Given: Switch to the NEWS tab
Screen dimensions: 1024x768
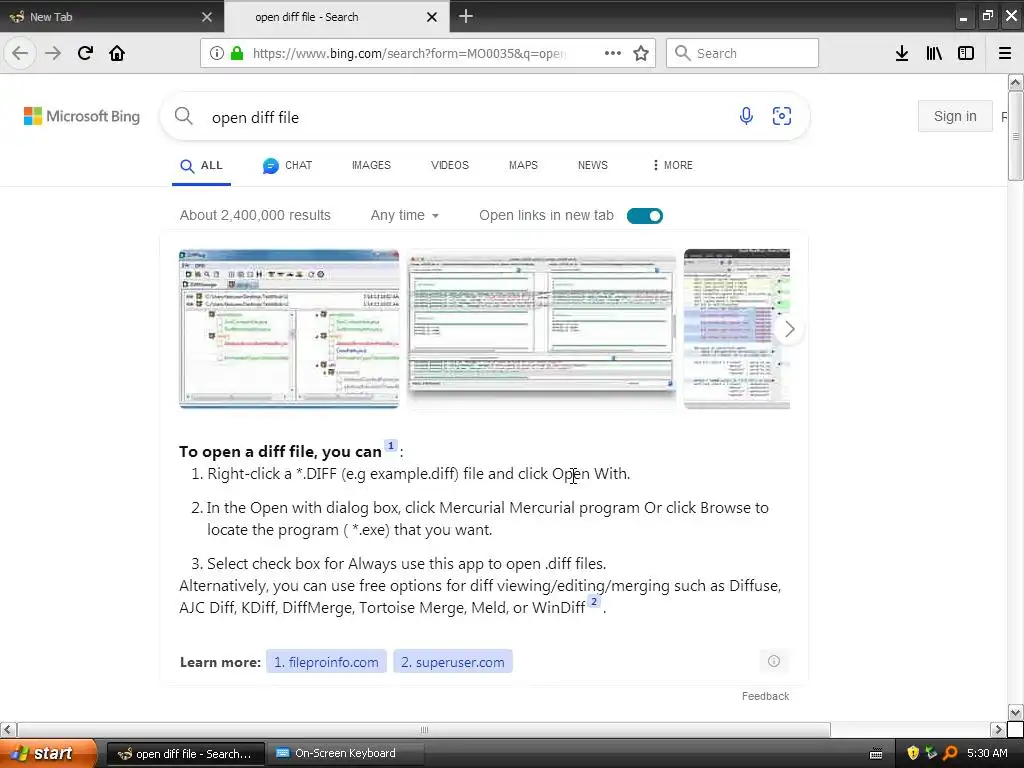Looking at the screenshot, I should click(592, 165).
